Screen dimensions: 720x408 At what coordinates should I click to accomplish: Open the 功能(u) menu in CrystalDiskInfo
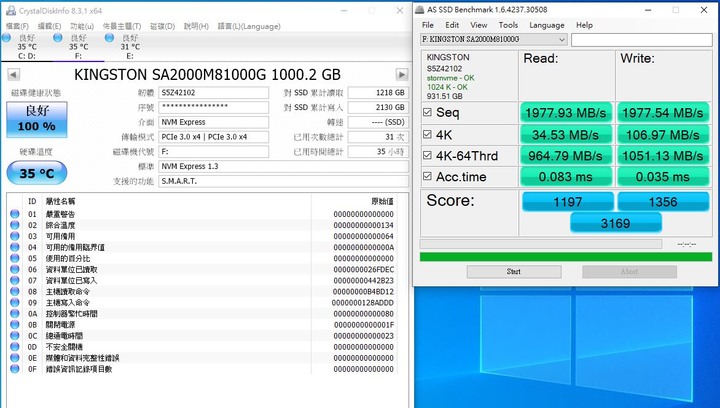82,26
